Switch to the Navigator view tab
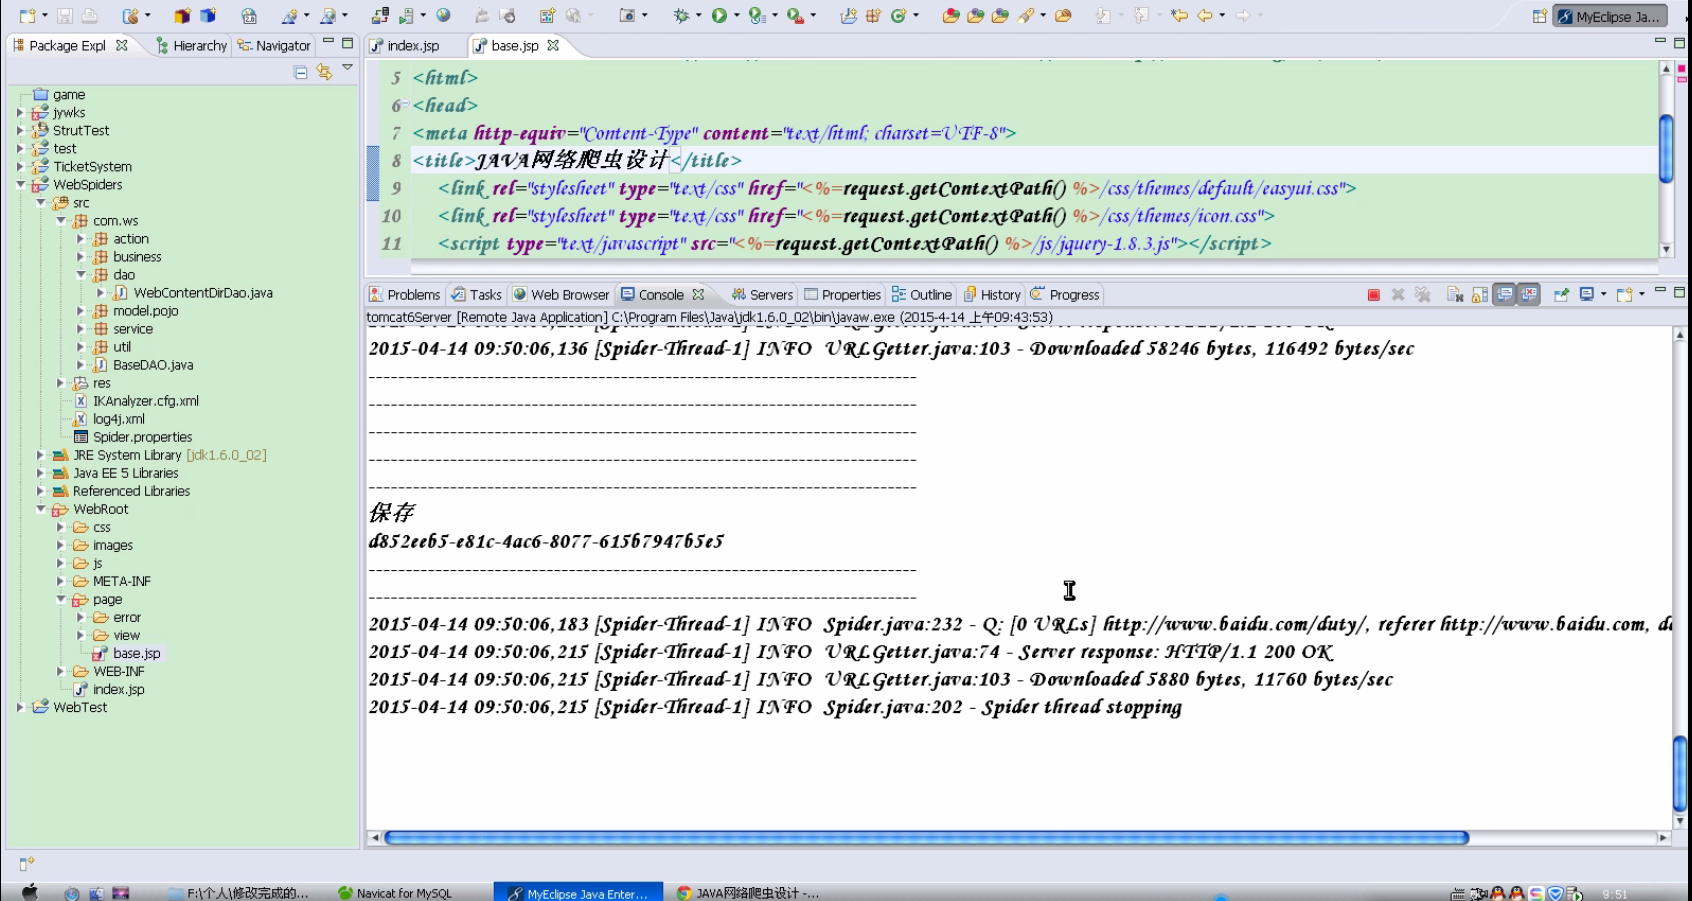The height and width of the screenshot is (901, 1692). coord(274,46)
